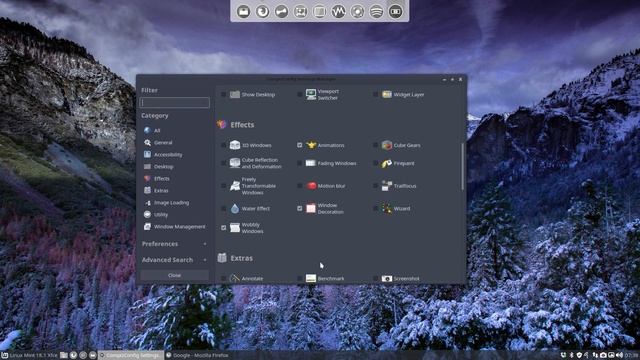This screenshot has height=360, width=640.
Task: Click the first icon in top dock
Action: (x=243, y=11)
